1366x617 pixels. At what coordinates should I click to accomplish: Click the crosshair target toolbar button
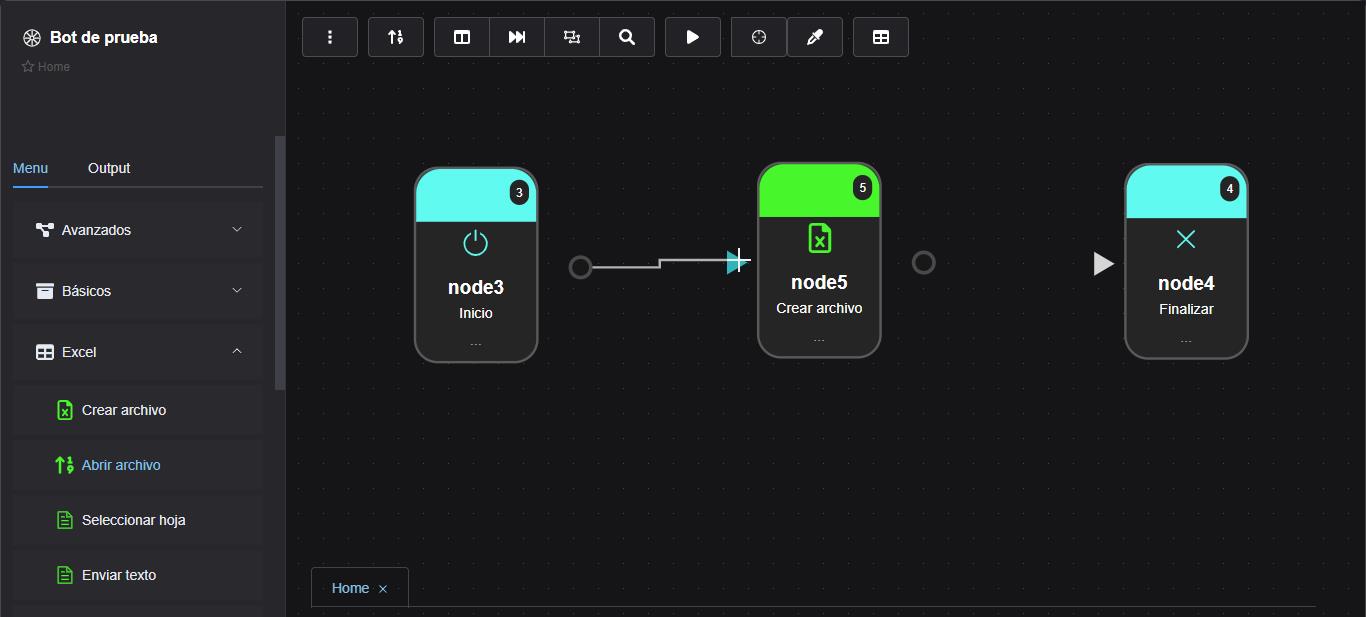click(x=759, y=37)
